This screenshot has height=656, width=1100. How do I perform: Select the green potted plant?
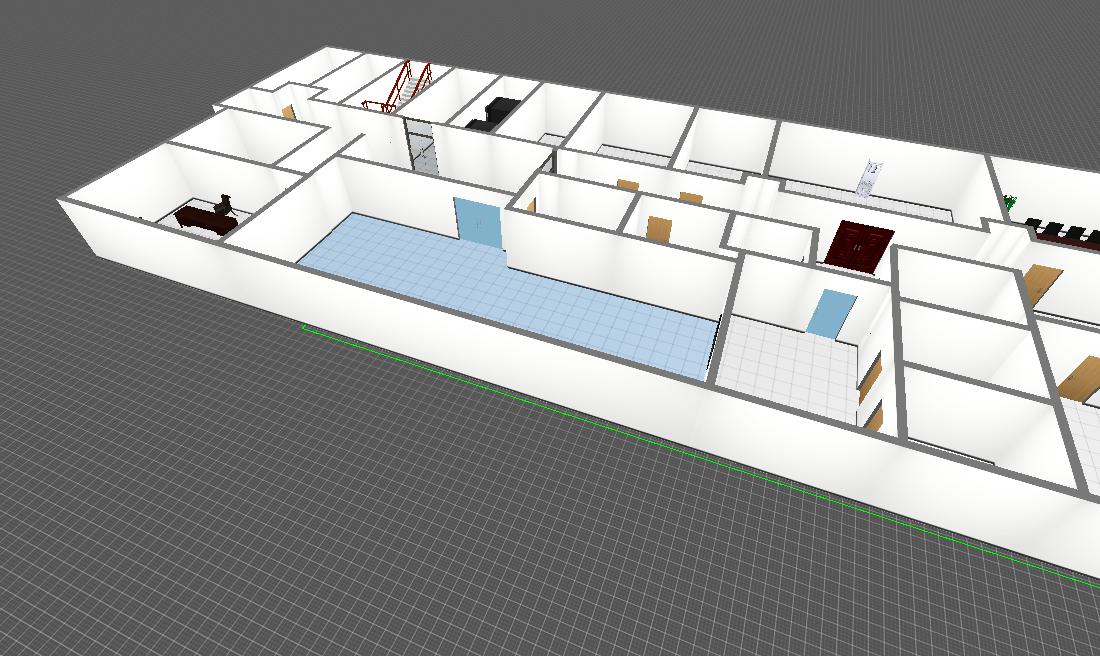[1010, 202]
